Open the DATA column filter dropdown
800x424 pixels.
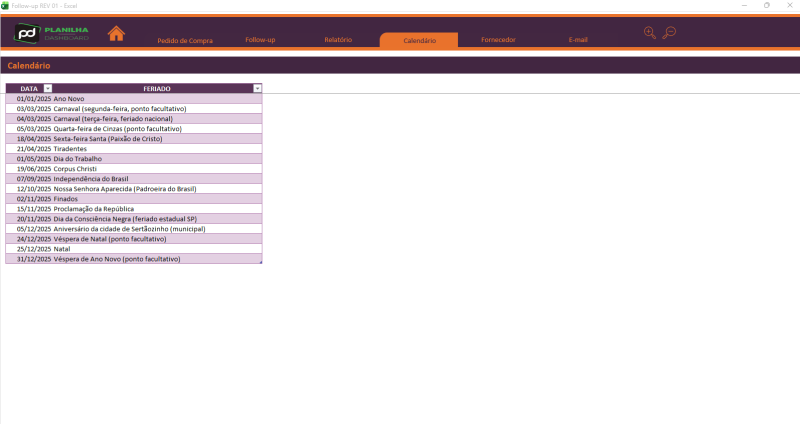(x=47, y=88)
